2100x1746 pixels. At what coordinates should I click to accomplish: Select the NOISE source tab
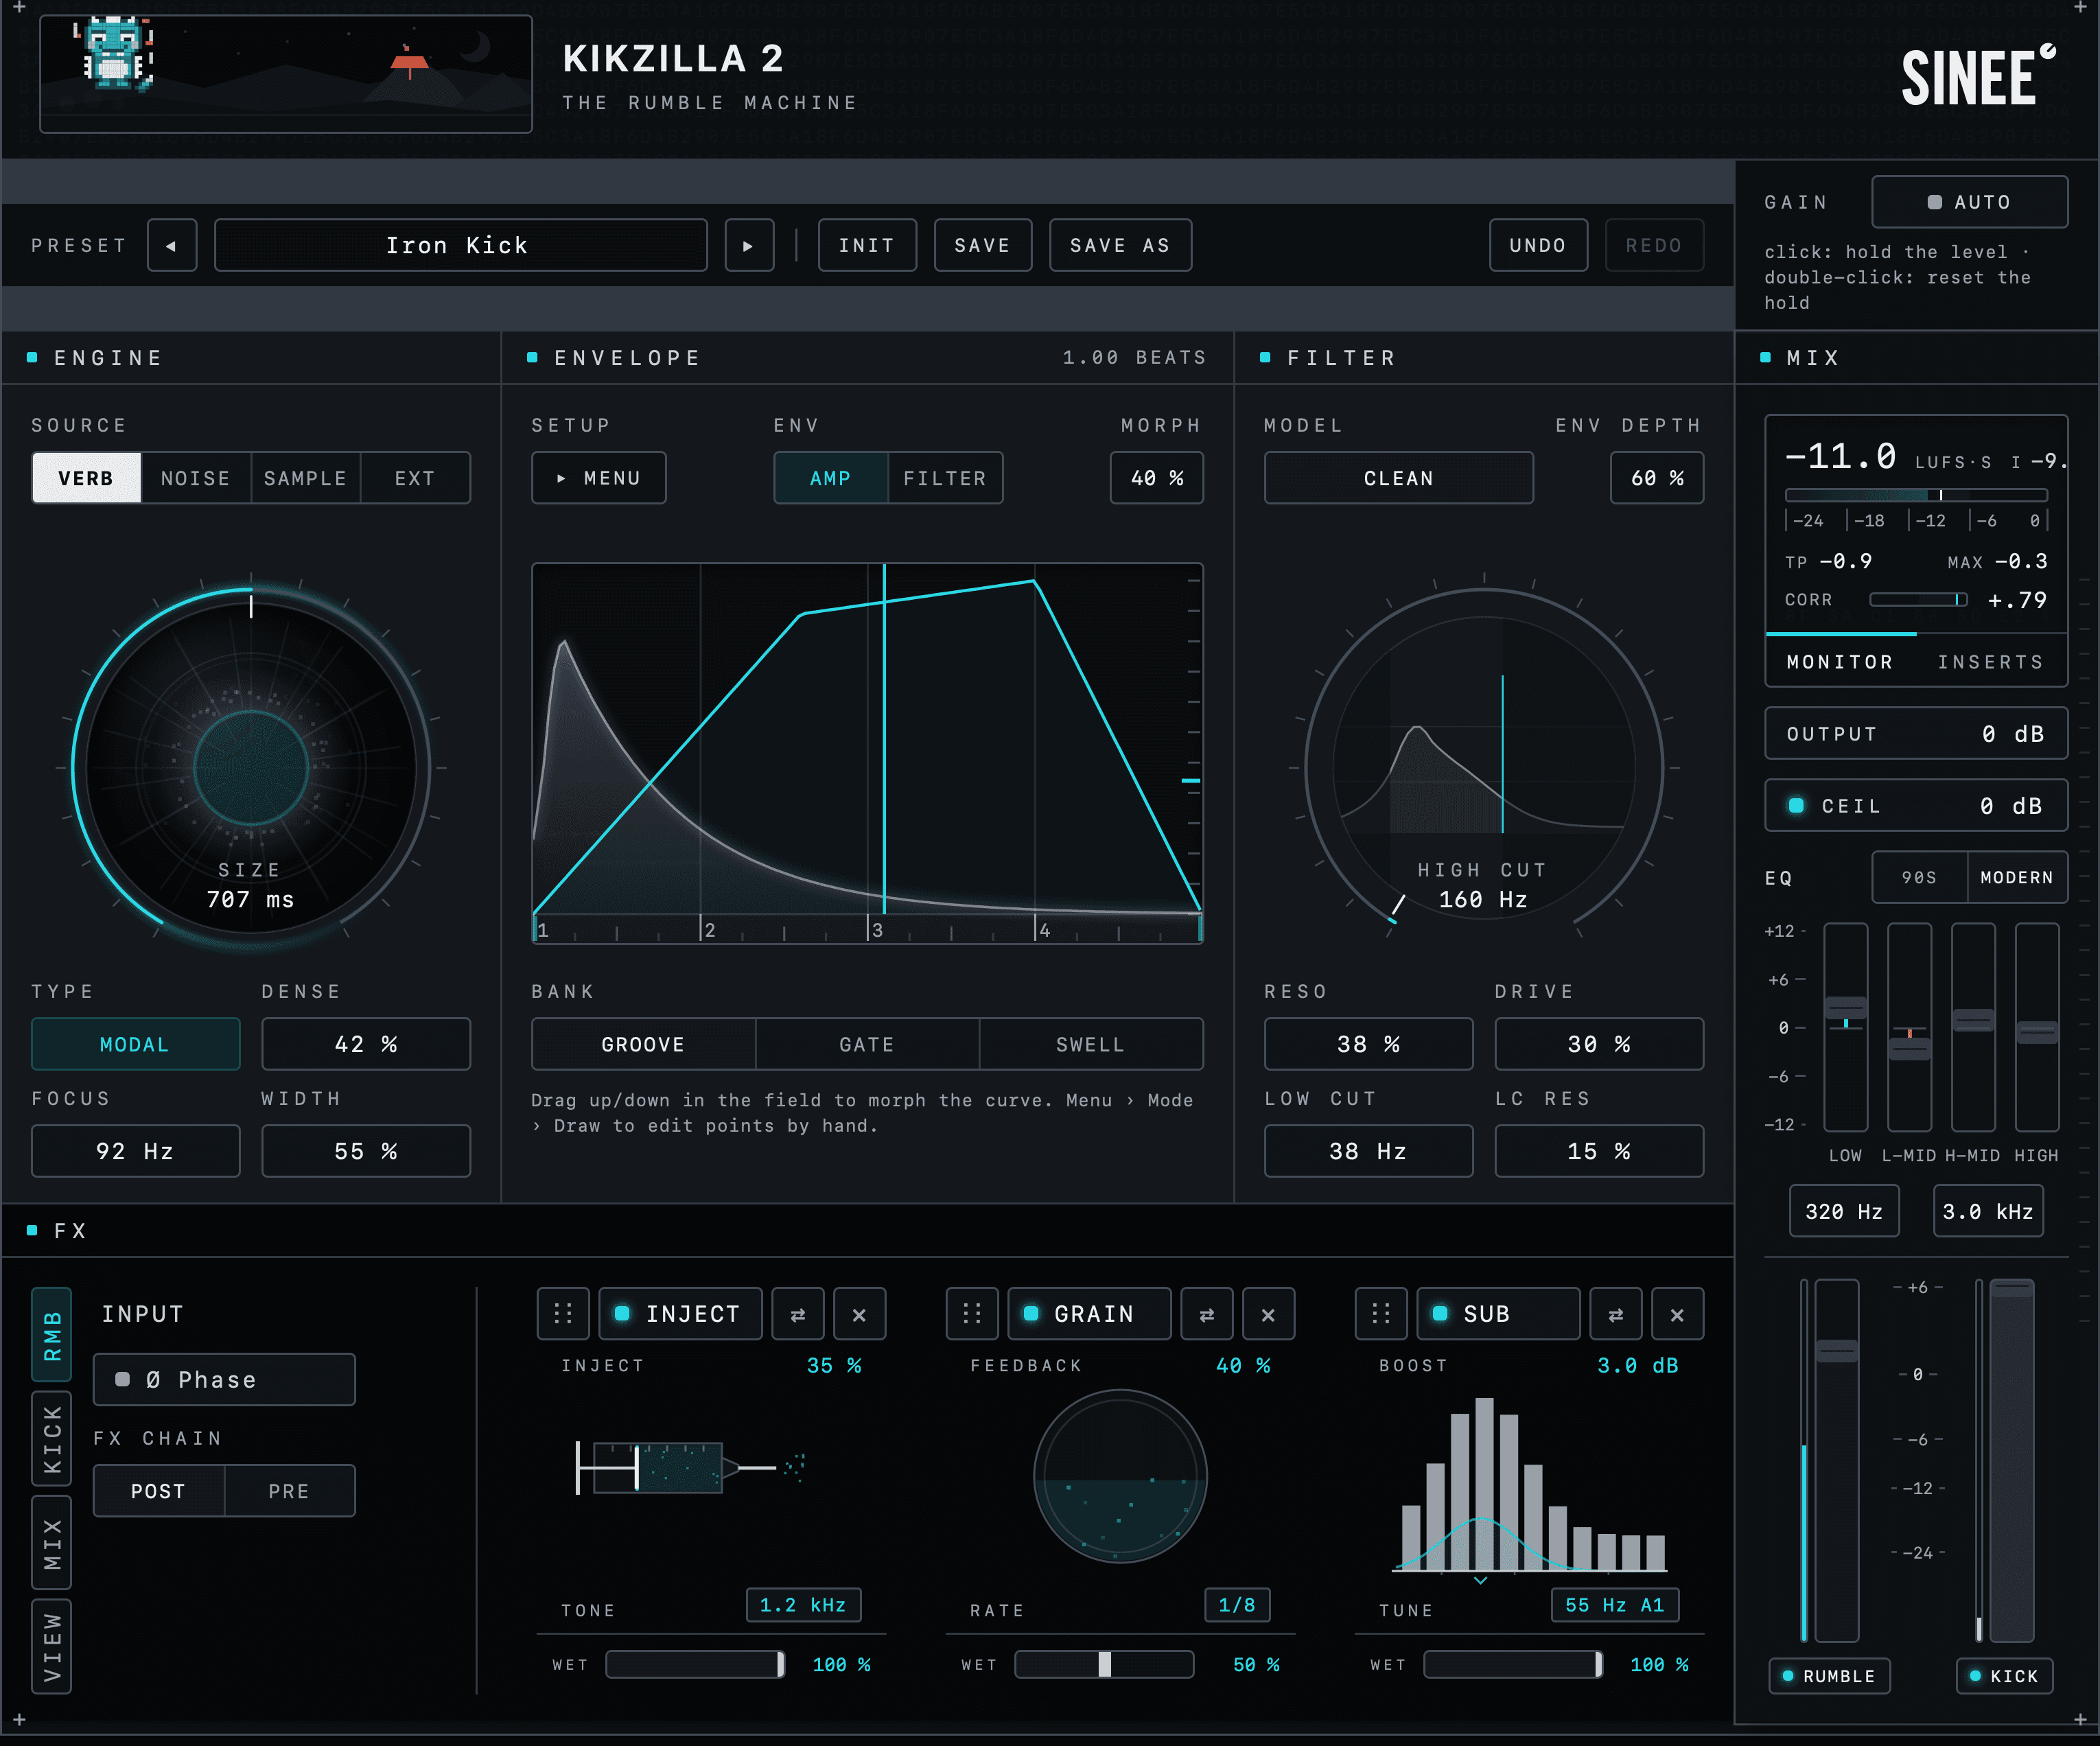click(196, 478)
